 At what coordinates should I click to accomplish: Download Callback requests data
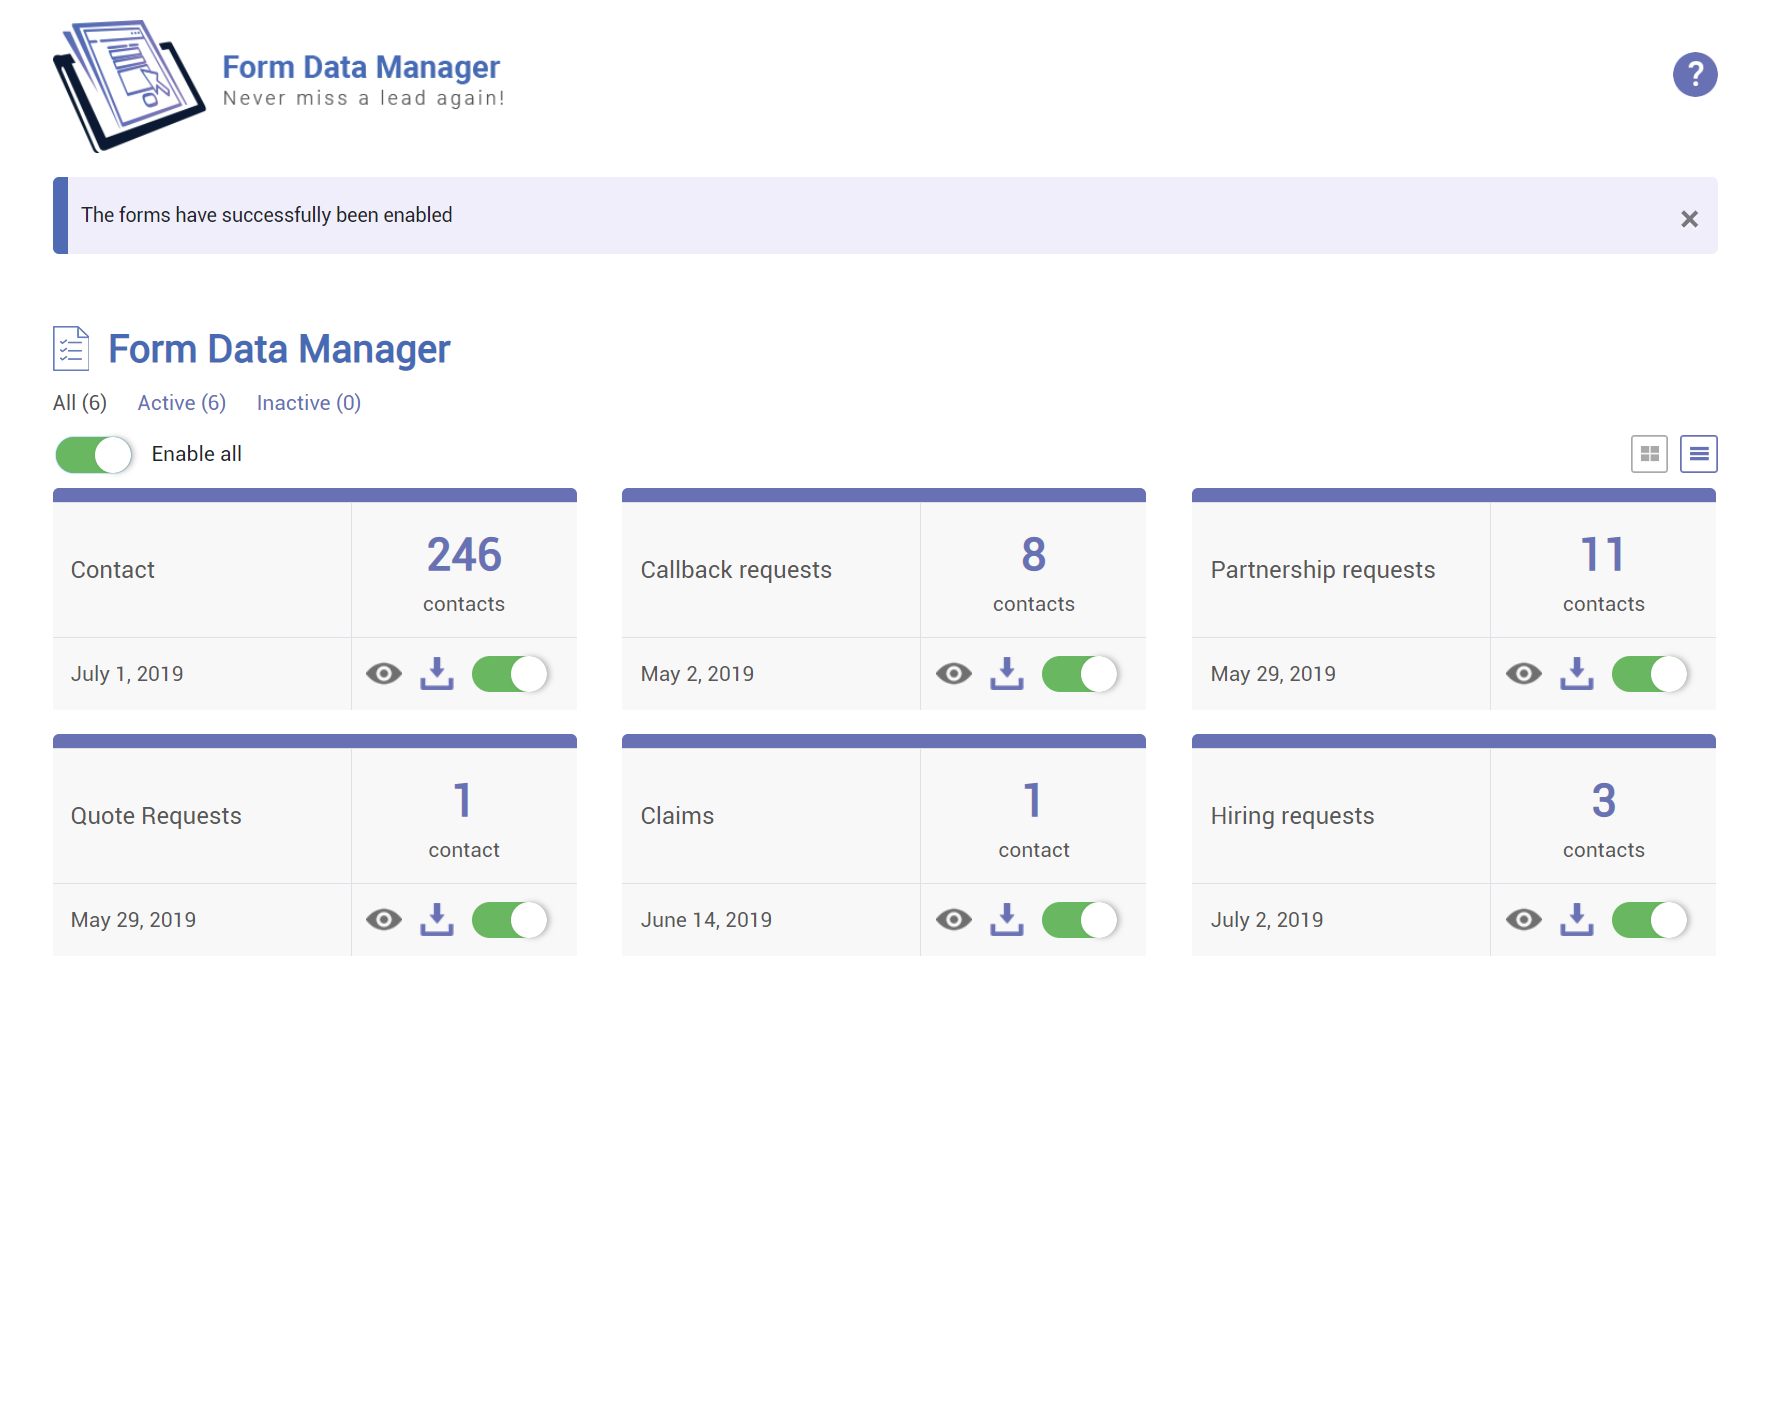(1006, 674)
